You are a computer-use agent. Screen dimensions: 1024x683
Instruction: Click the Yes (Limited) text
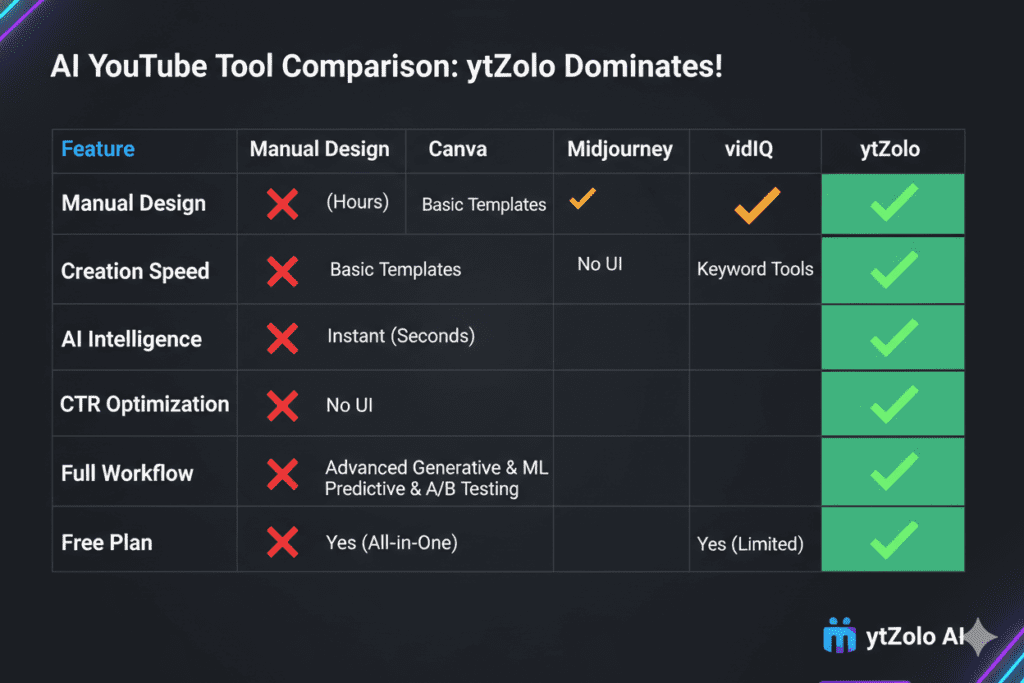tap(750, 544)
